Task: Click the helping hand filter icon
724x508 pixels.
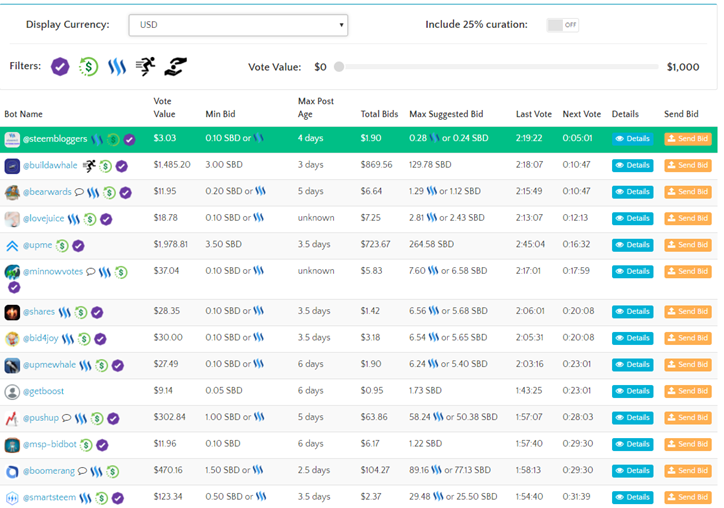Action: (x=175, y=67)
